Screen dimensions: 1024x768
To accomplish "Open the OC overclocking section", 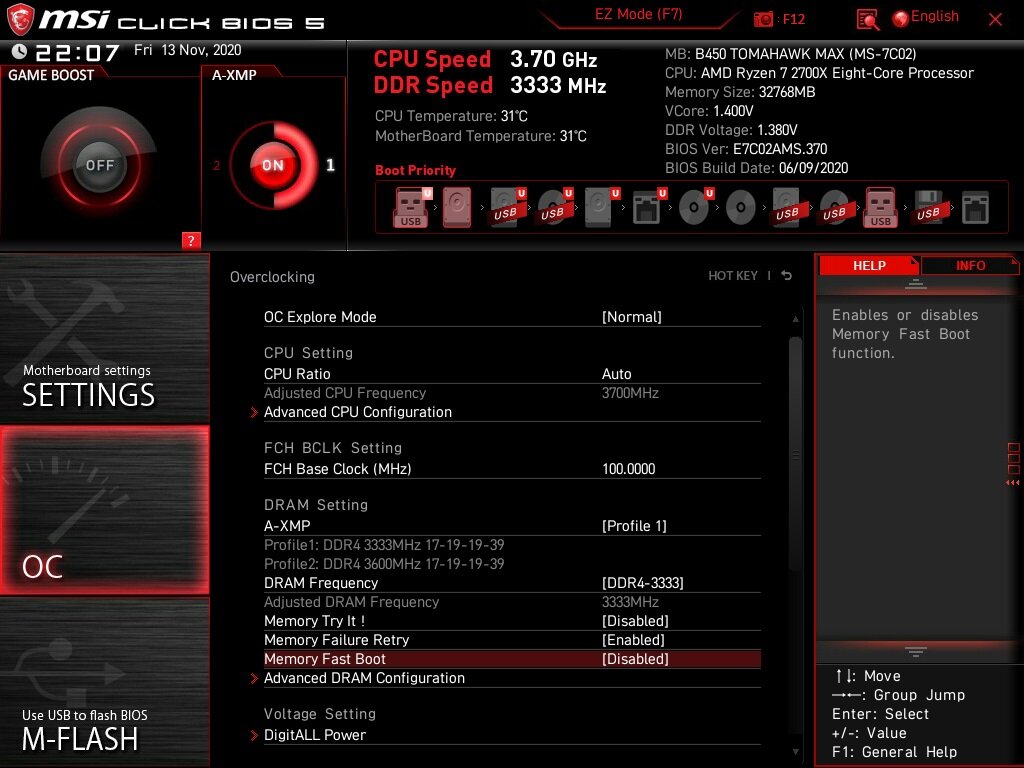I will (104, 510).
